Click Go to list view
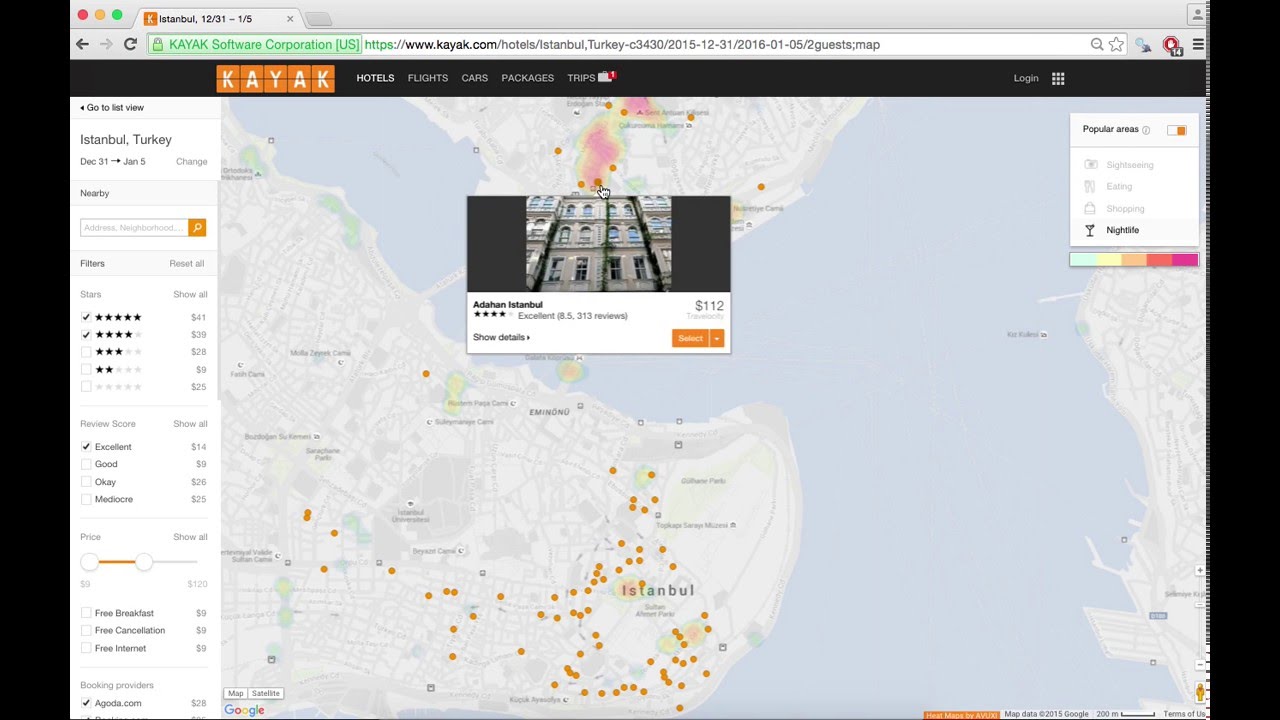Viewport: 1280px width, 720px height. click(112, 107)
